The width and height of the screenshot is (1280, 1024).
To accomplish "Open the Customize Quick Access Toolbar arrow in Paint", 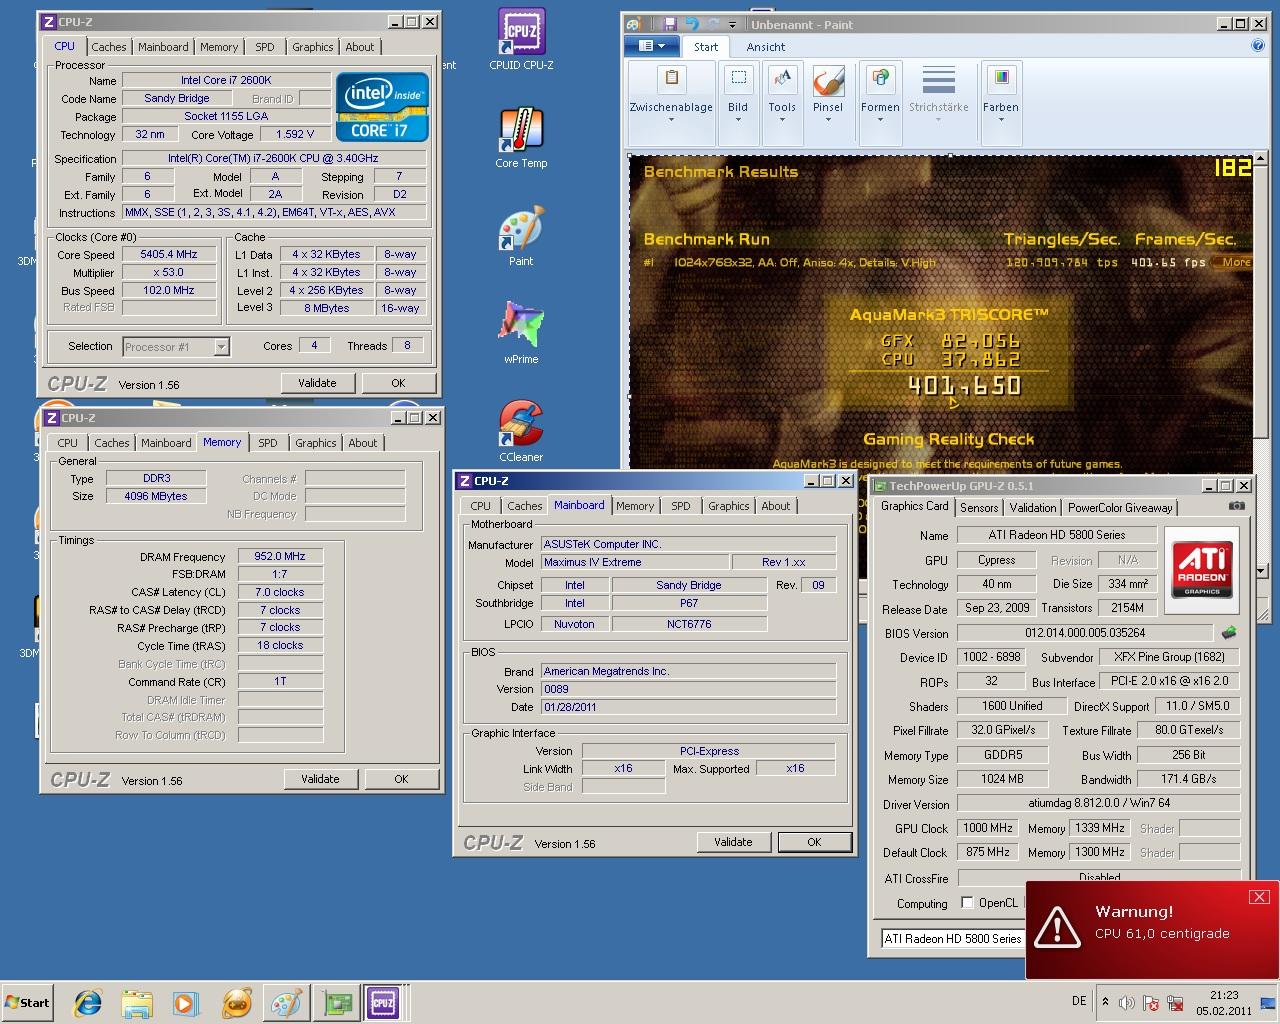I will 733,25.
